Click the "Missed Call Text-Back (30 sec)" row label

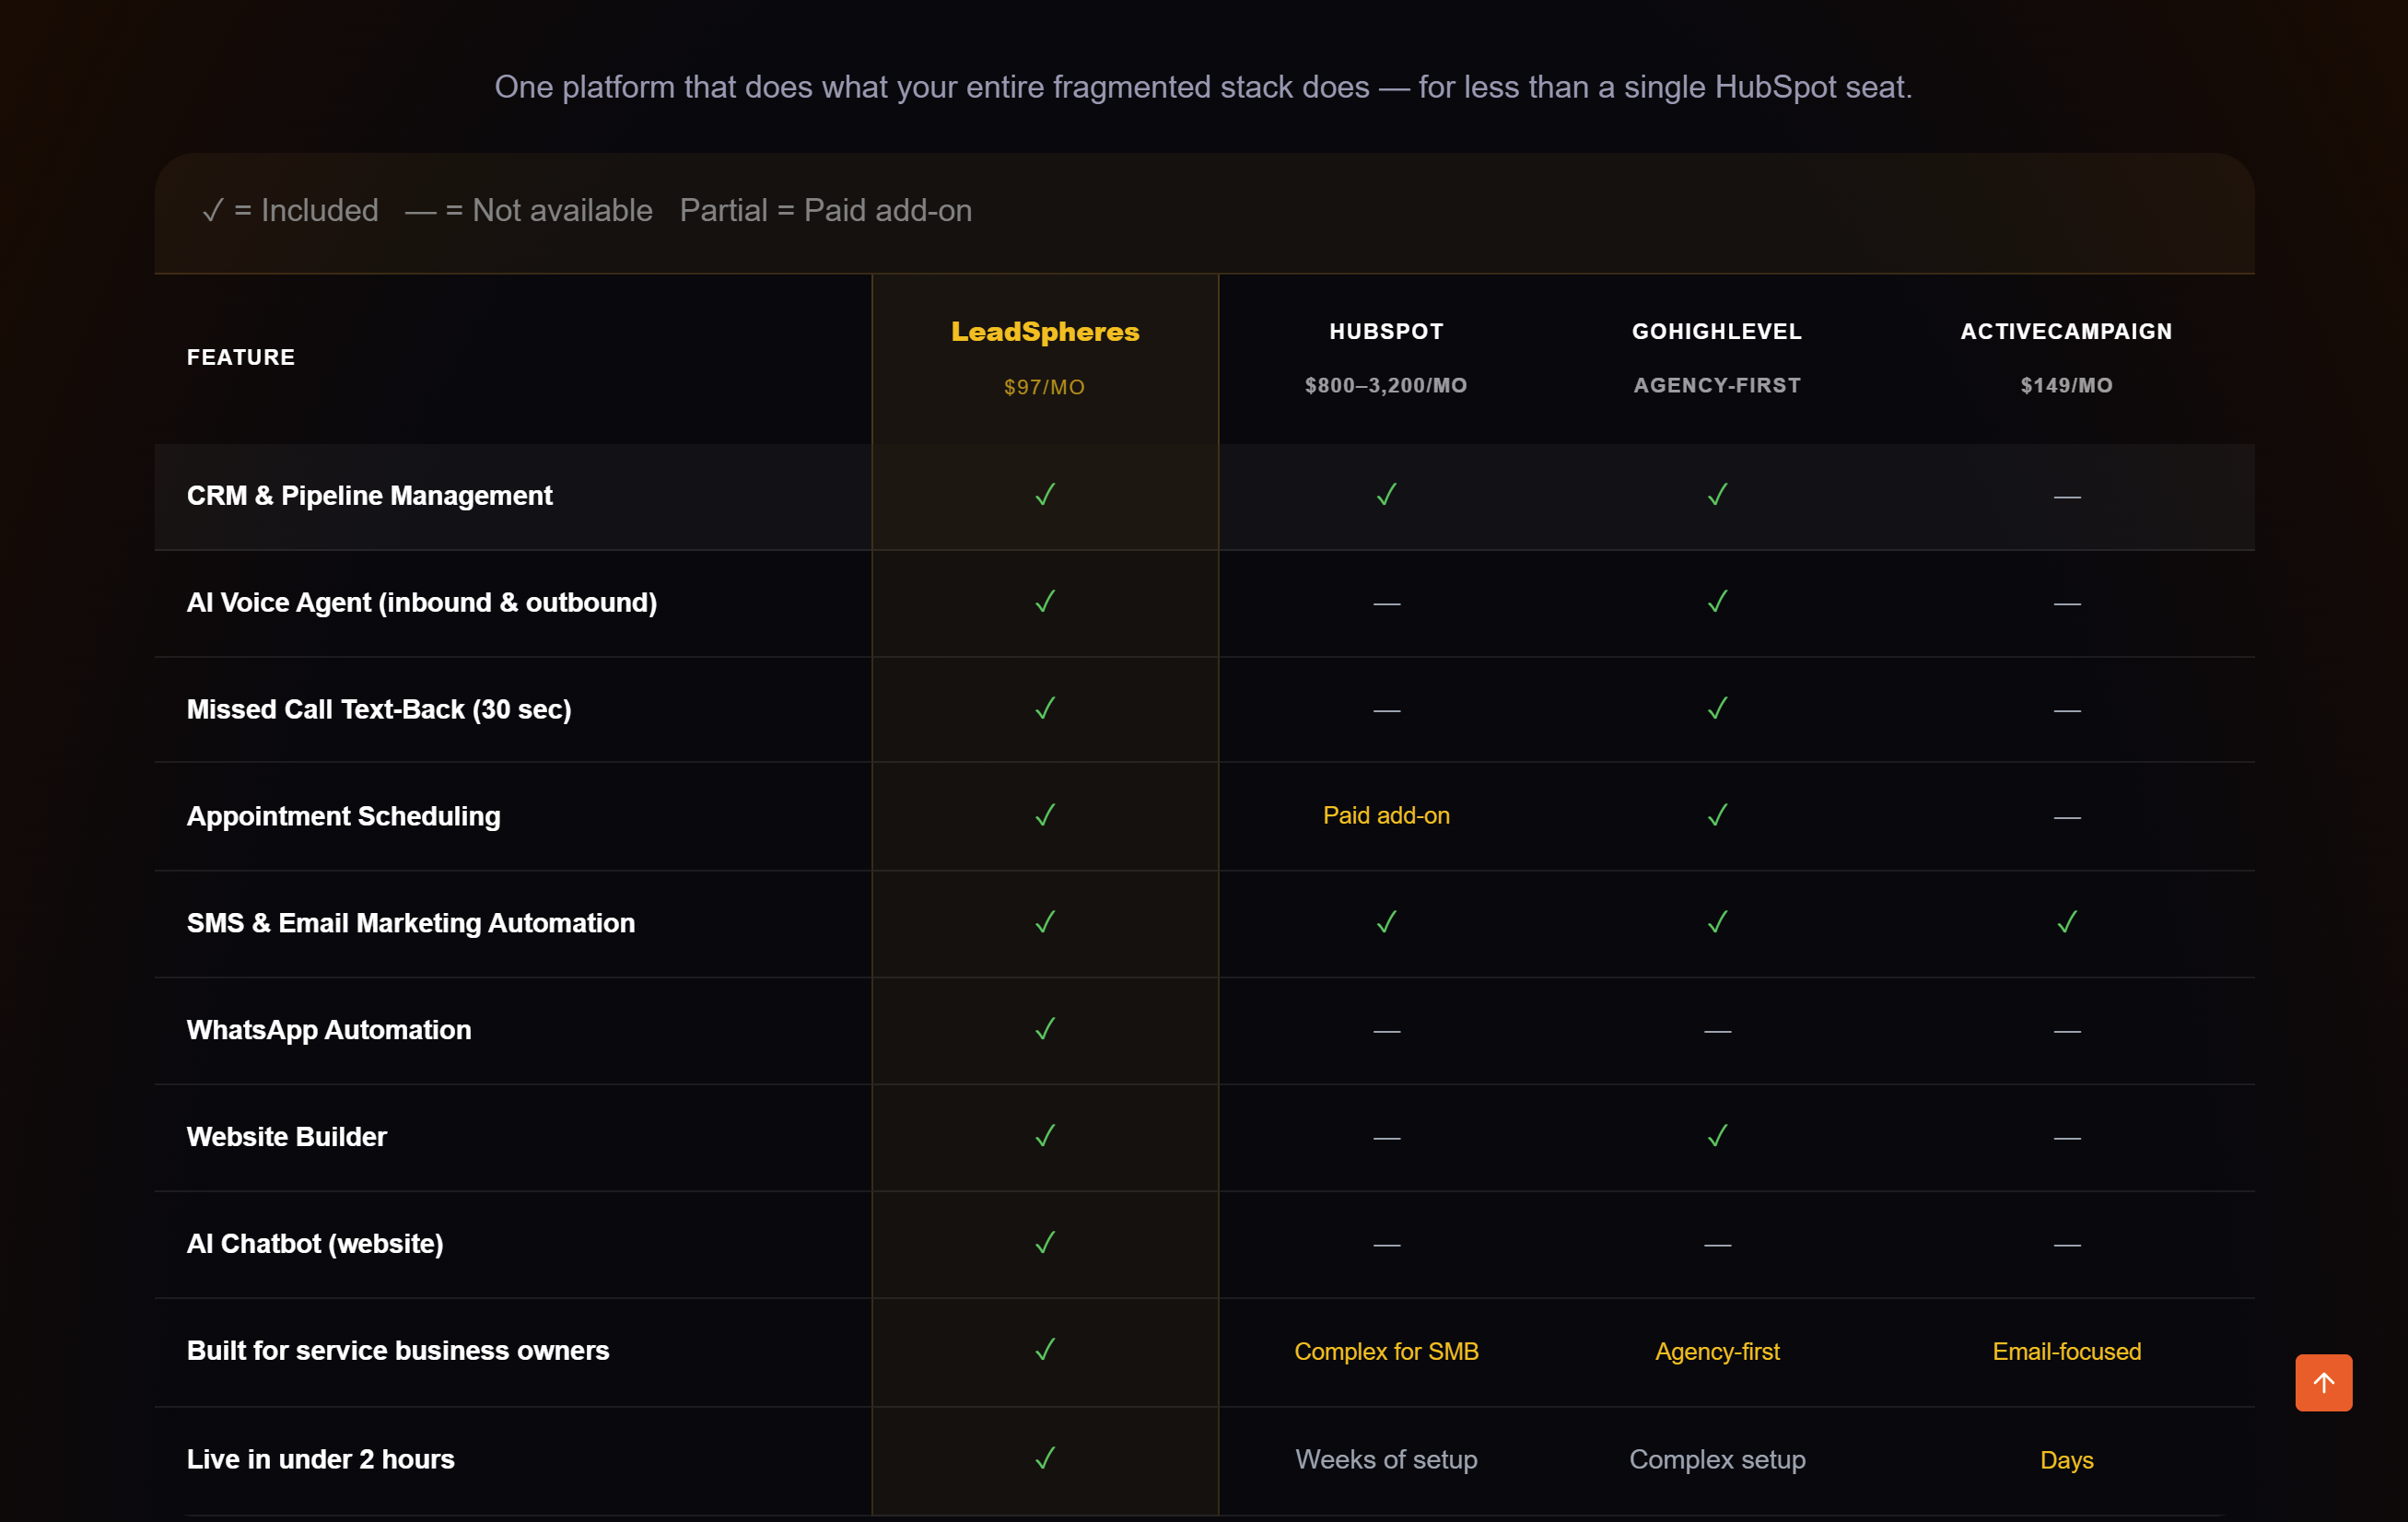click(x=379, y=709)
